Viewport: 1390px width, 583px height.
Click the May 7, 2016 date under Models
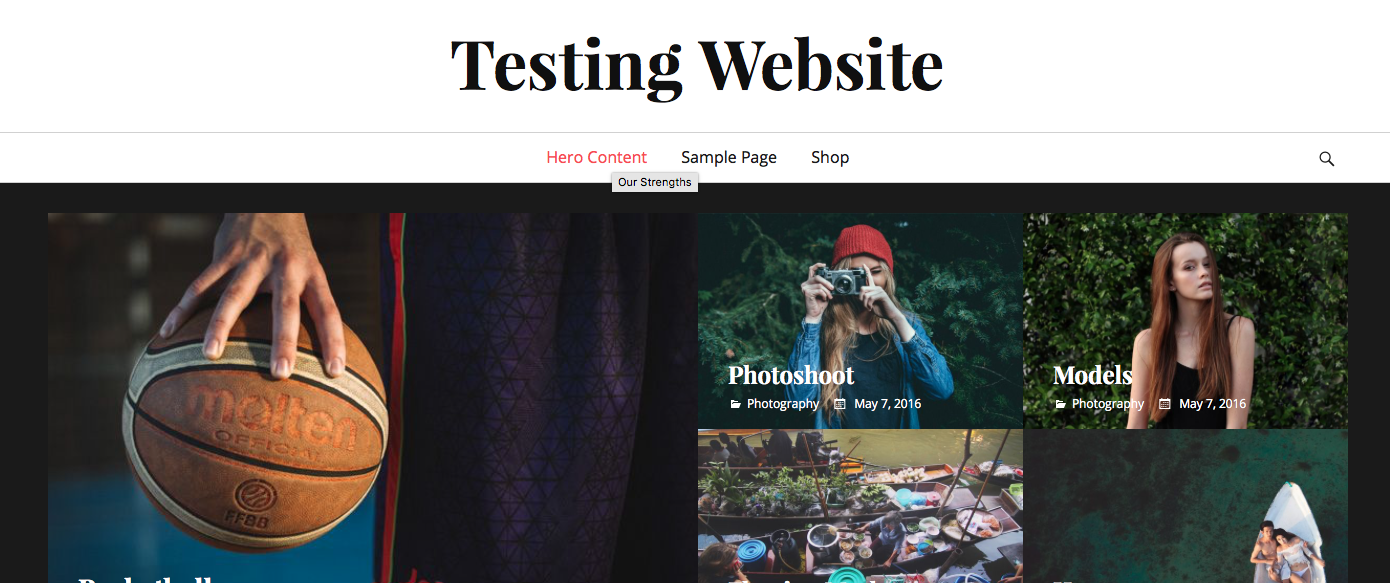[x=1212, y=404]
